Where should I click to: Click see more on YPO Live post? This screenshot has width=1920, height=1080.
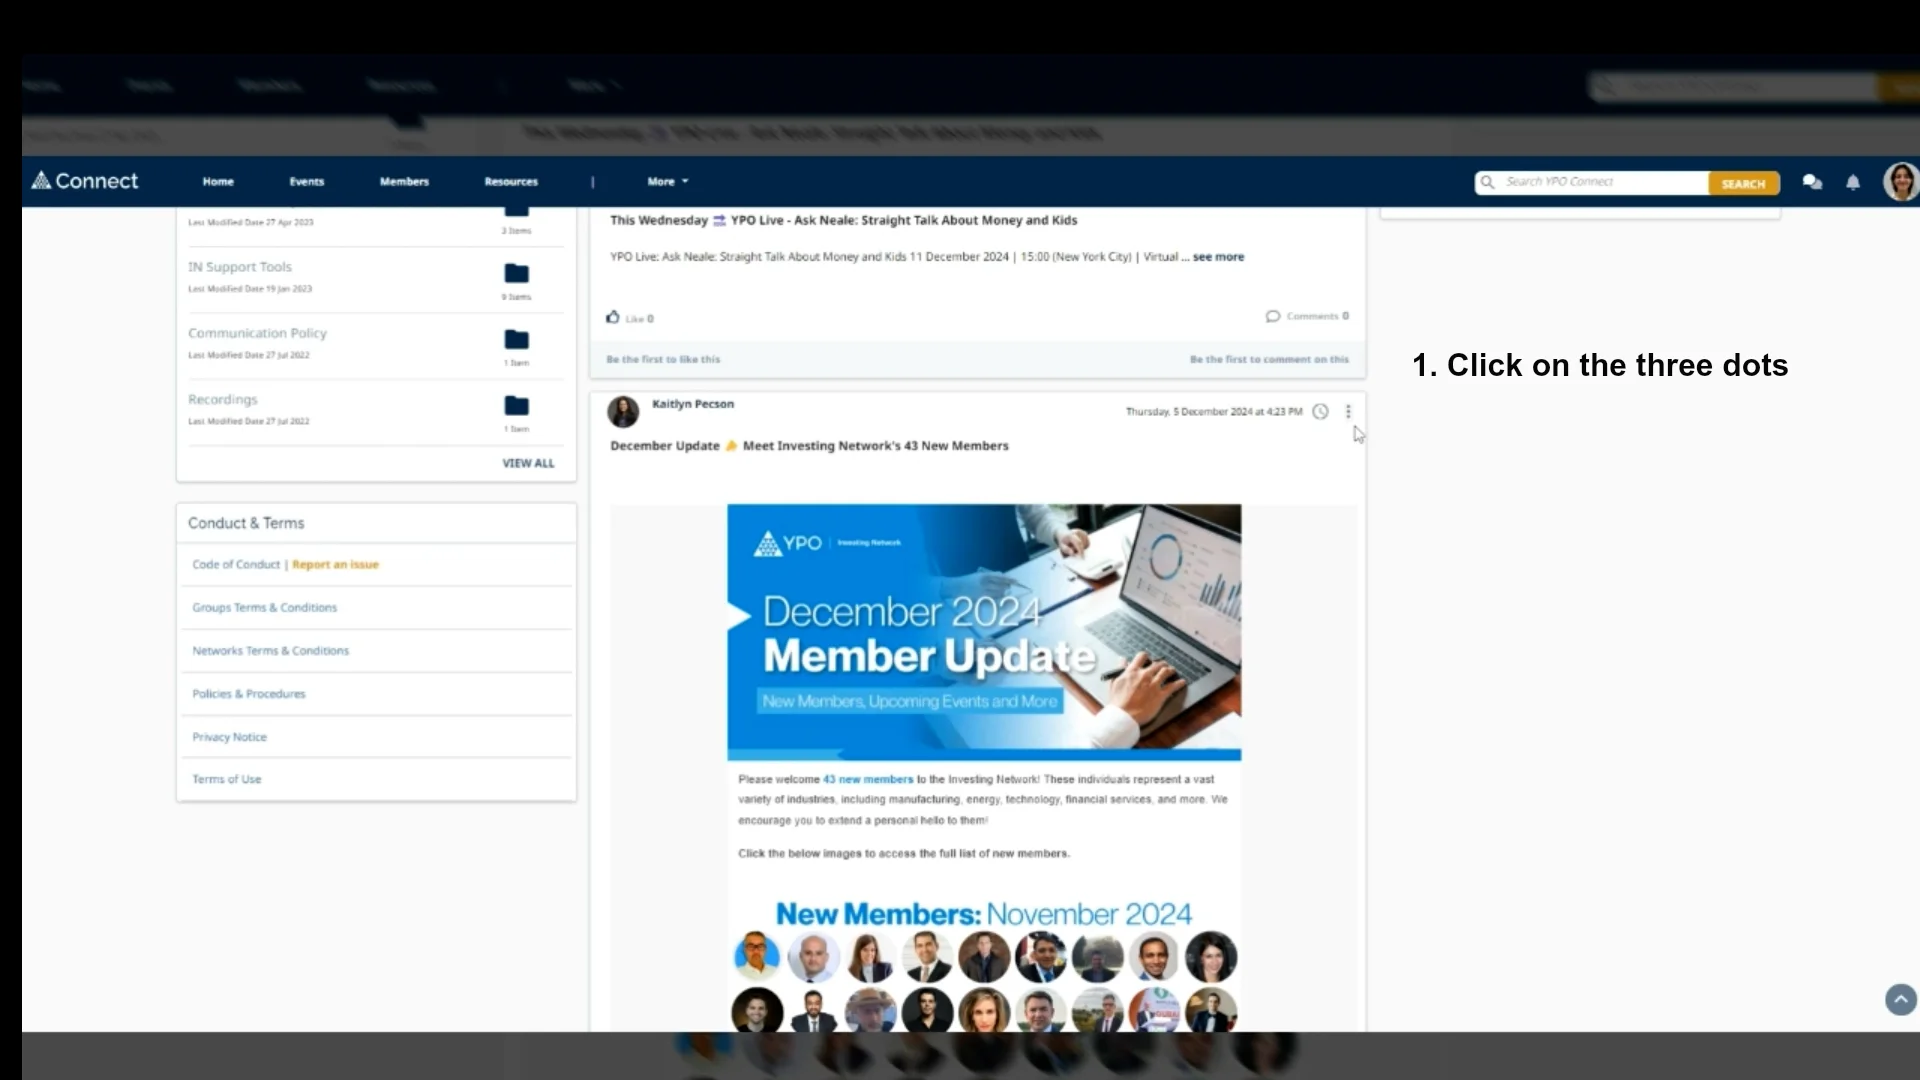click(x=1218, y=257)
